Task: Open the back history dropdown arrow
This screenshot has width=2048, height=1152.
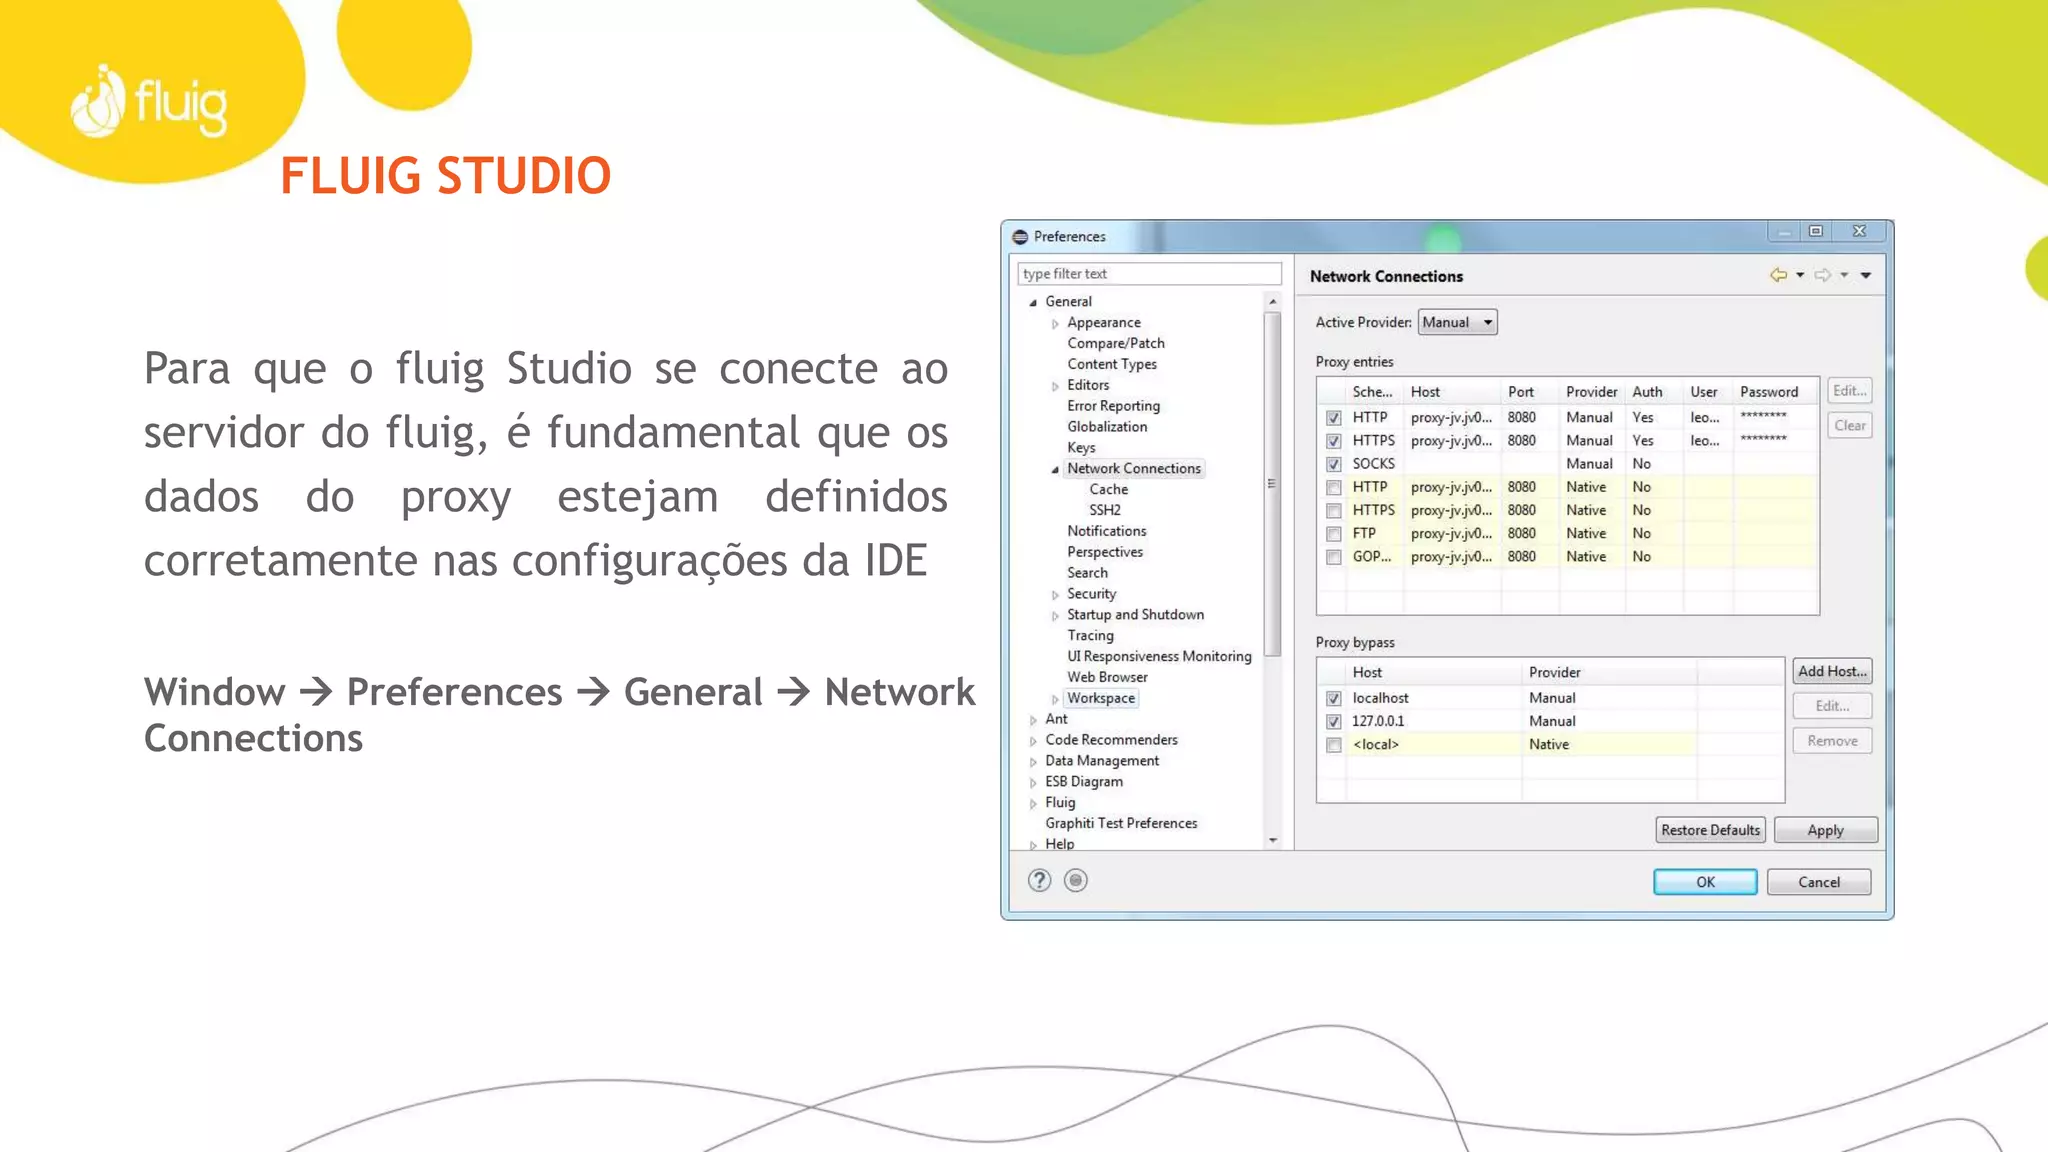Action: (1800, 275)
